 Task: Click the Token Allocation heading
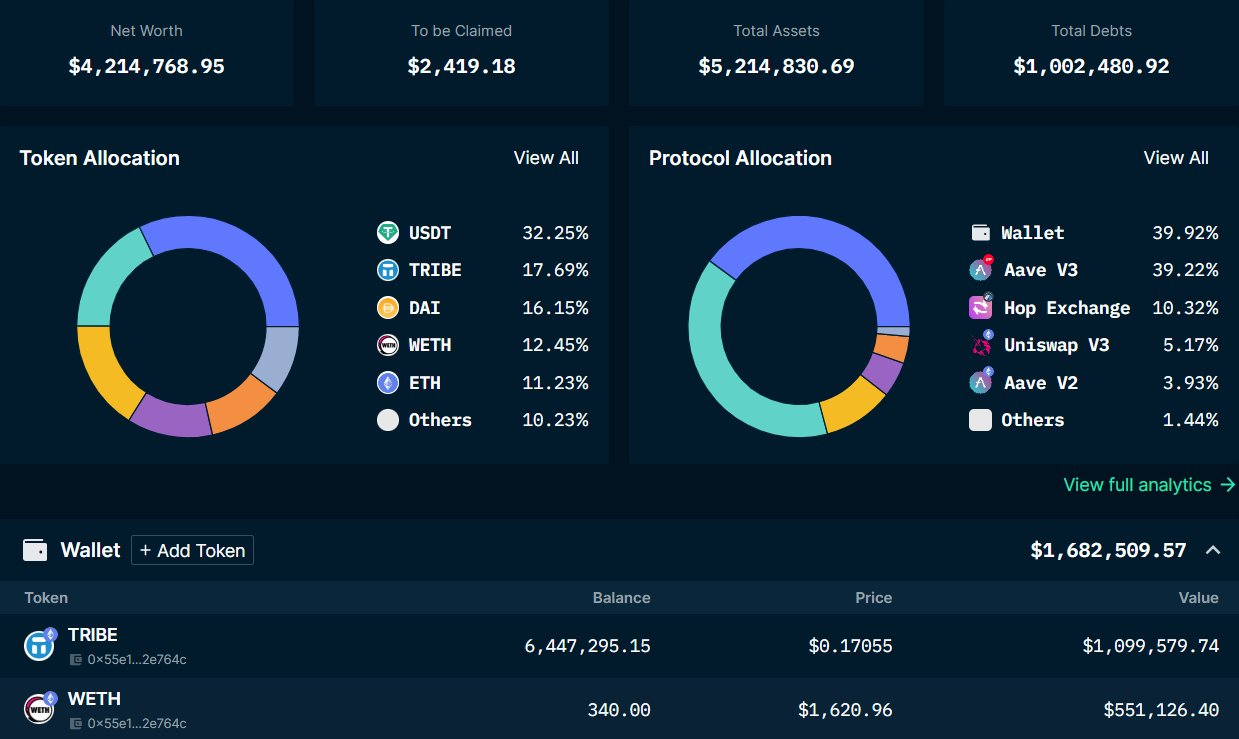pyautogui.click(x=100, y=158)
